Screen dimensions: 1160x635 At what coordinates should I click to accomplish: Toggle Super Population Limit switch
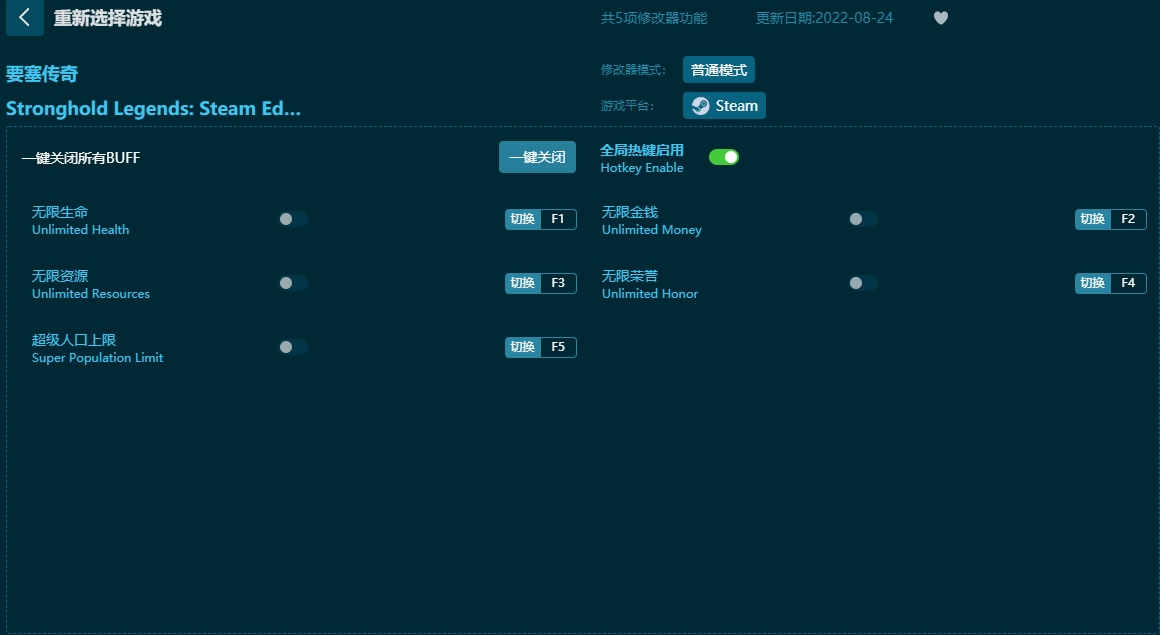pyautogui.click(x=293, y=347)
